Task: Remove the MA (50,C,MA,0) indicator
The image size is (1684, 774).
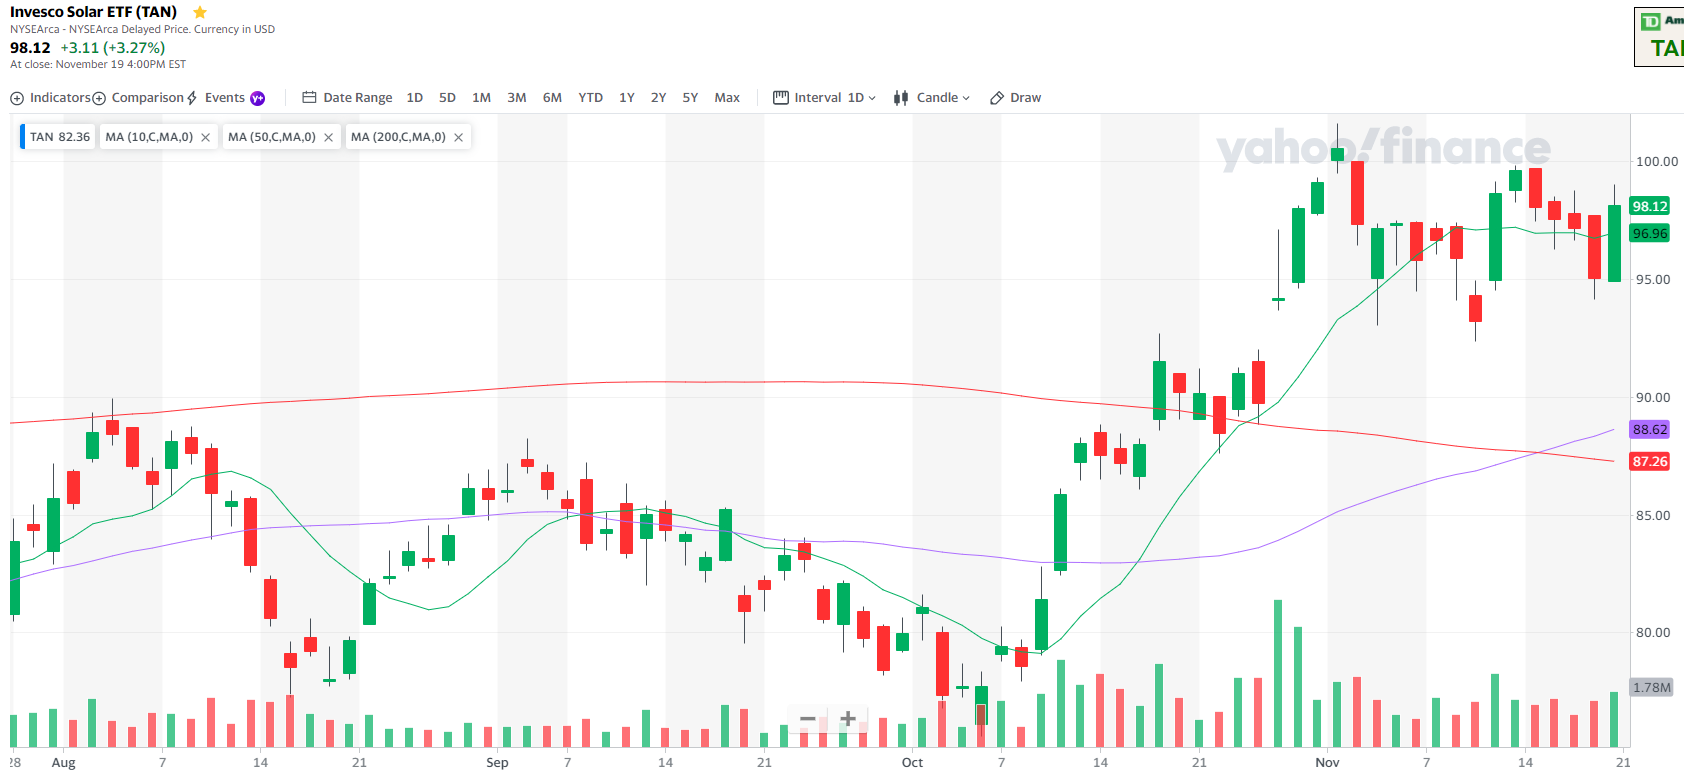Action: tap(328, 138)
